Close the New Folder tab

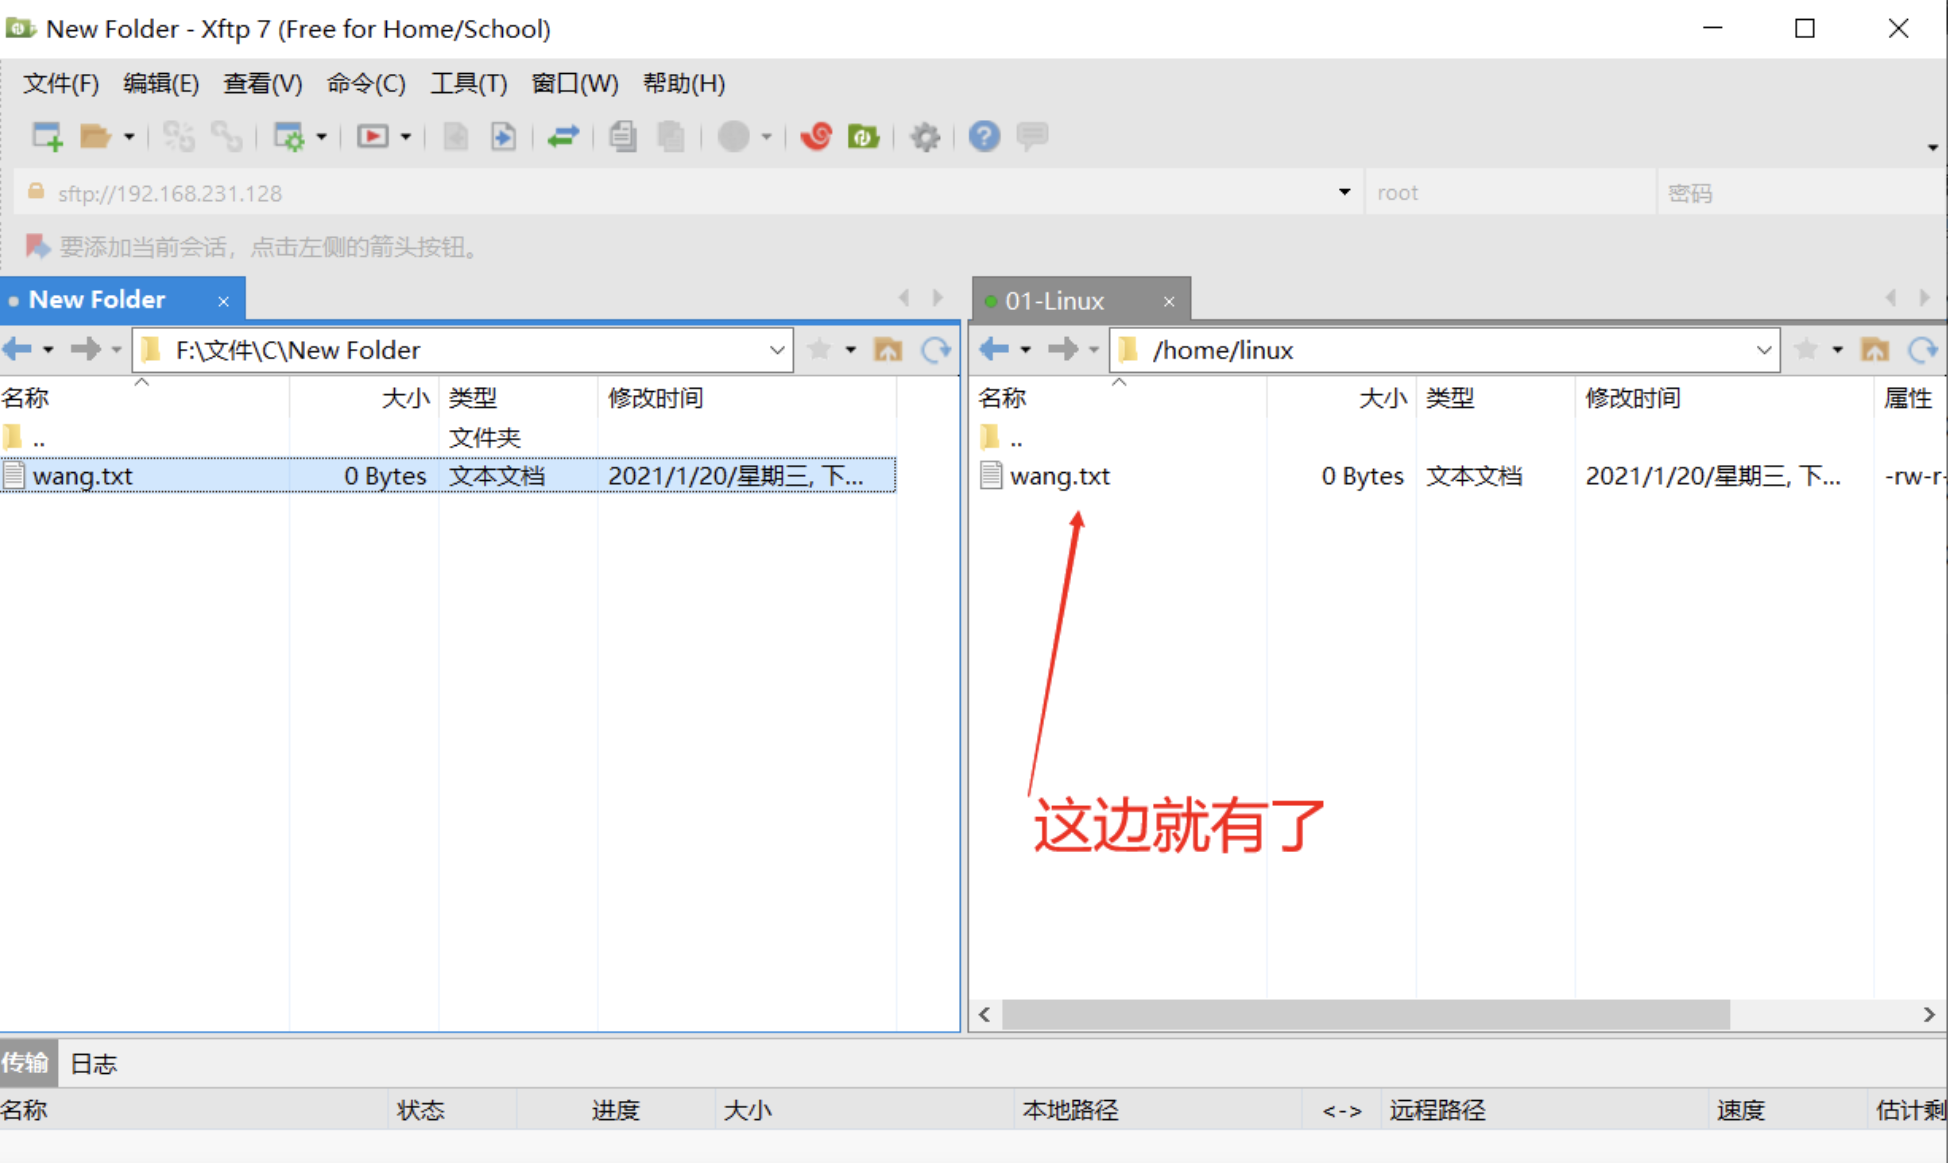coord(224,301)
